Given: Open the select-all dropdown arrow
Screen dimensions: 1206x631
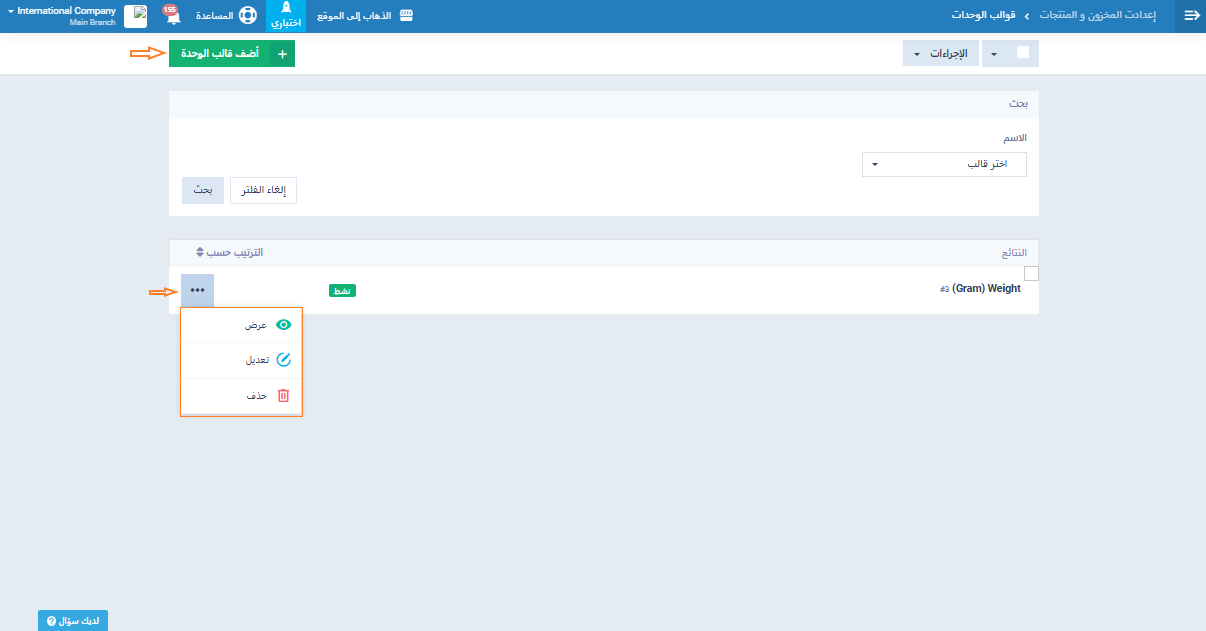Looking at the screenshot, I should [x=994, y=54].
